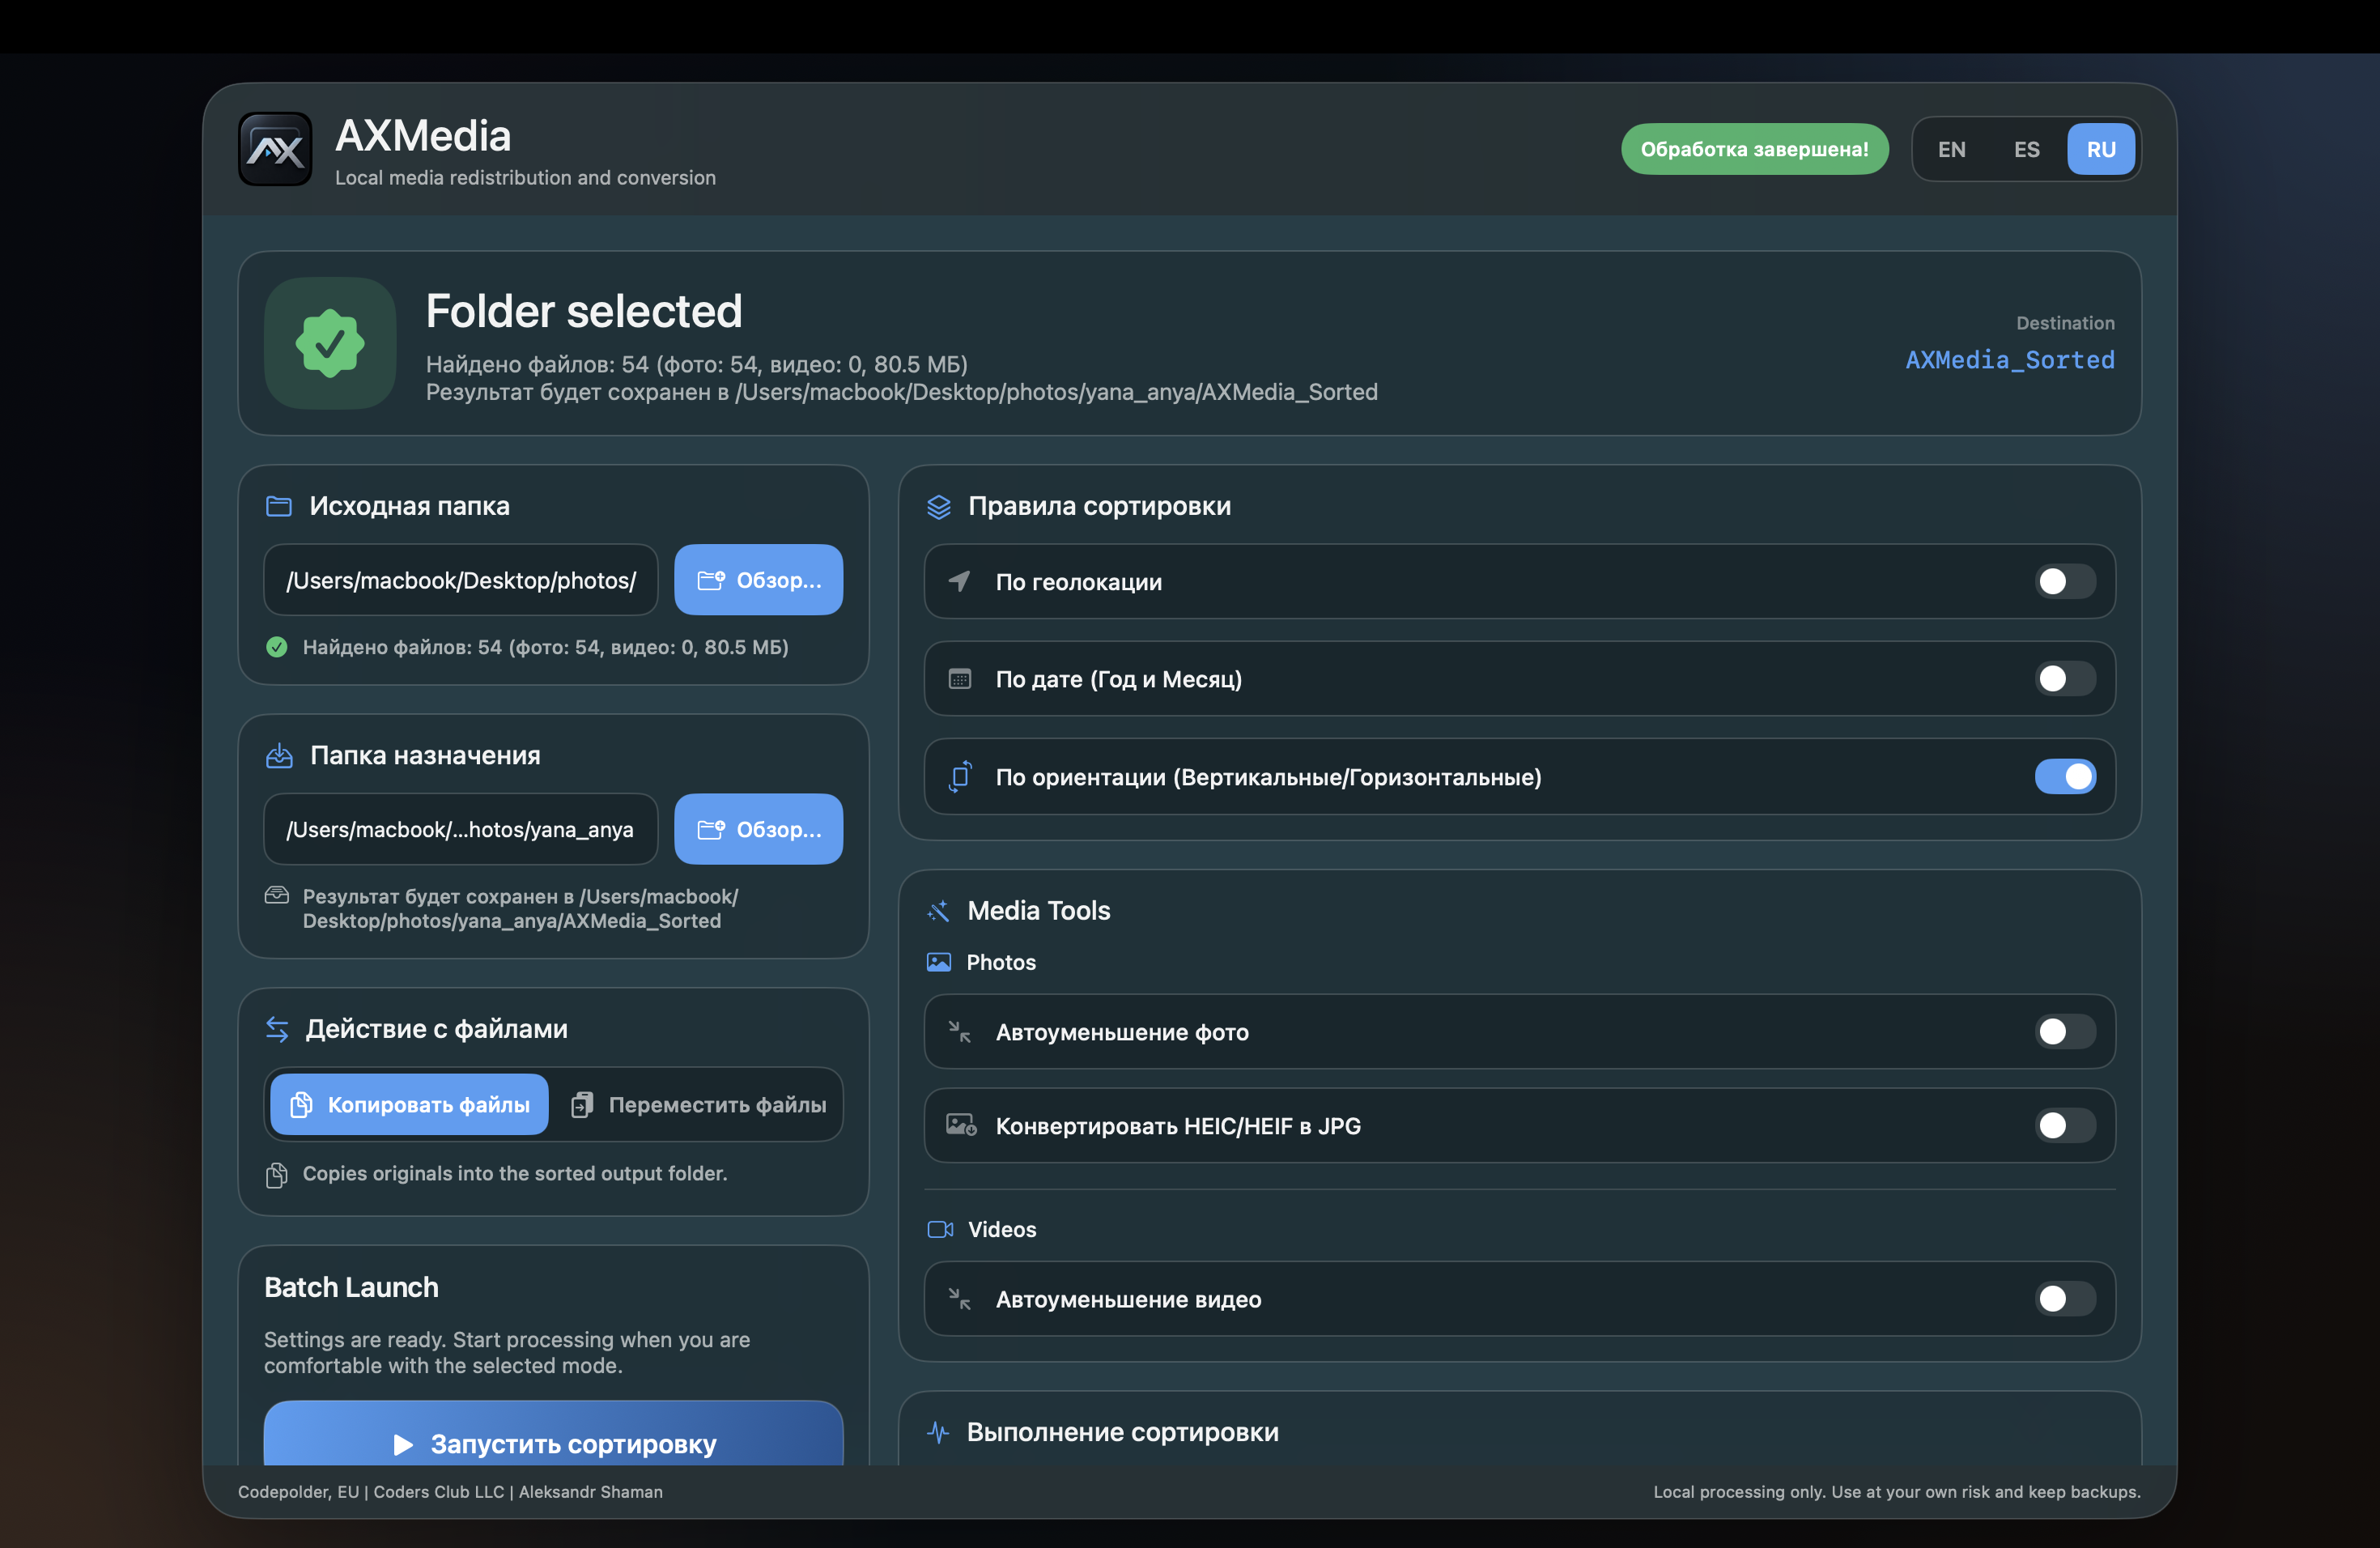Click the Codepolder, EU footer credits

tap(450, 1492)
